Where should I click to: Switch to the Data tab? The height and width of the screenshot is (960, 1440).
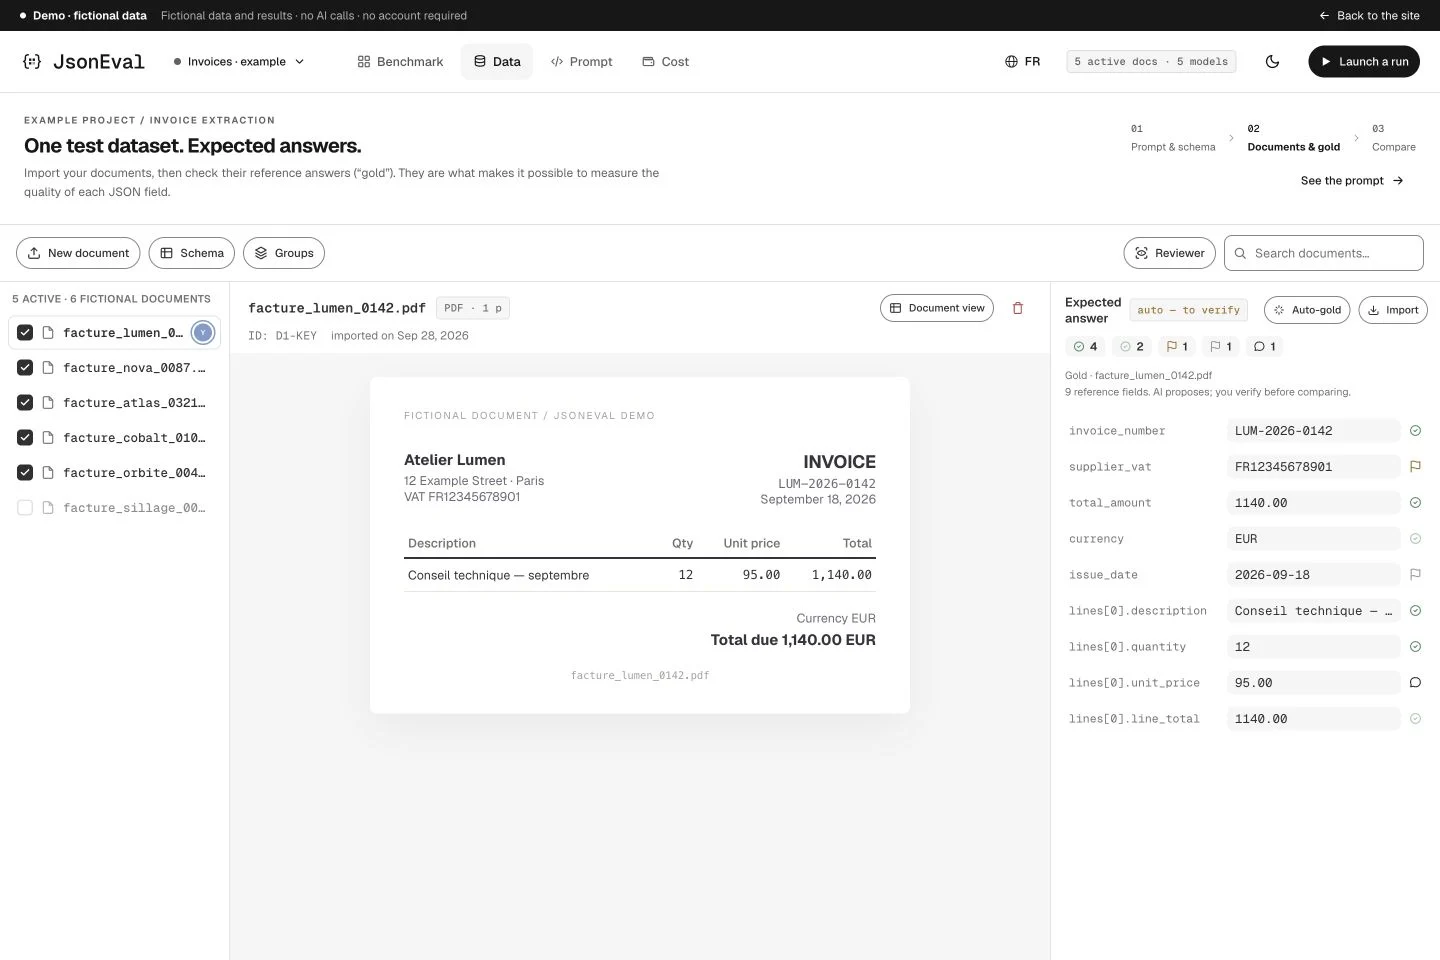point(497,62)
